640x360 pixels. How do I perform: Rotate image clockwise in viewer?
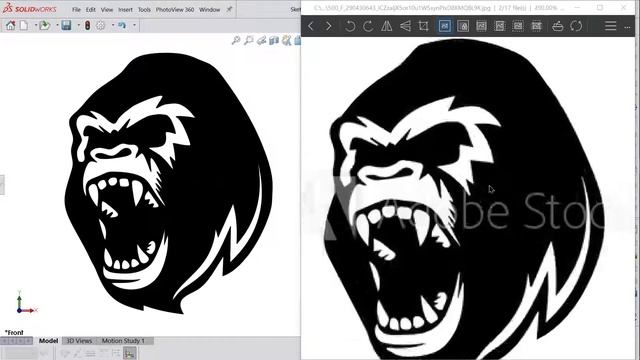(368, 26)
